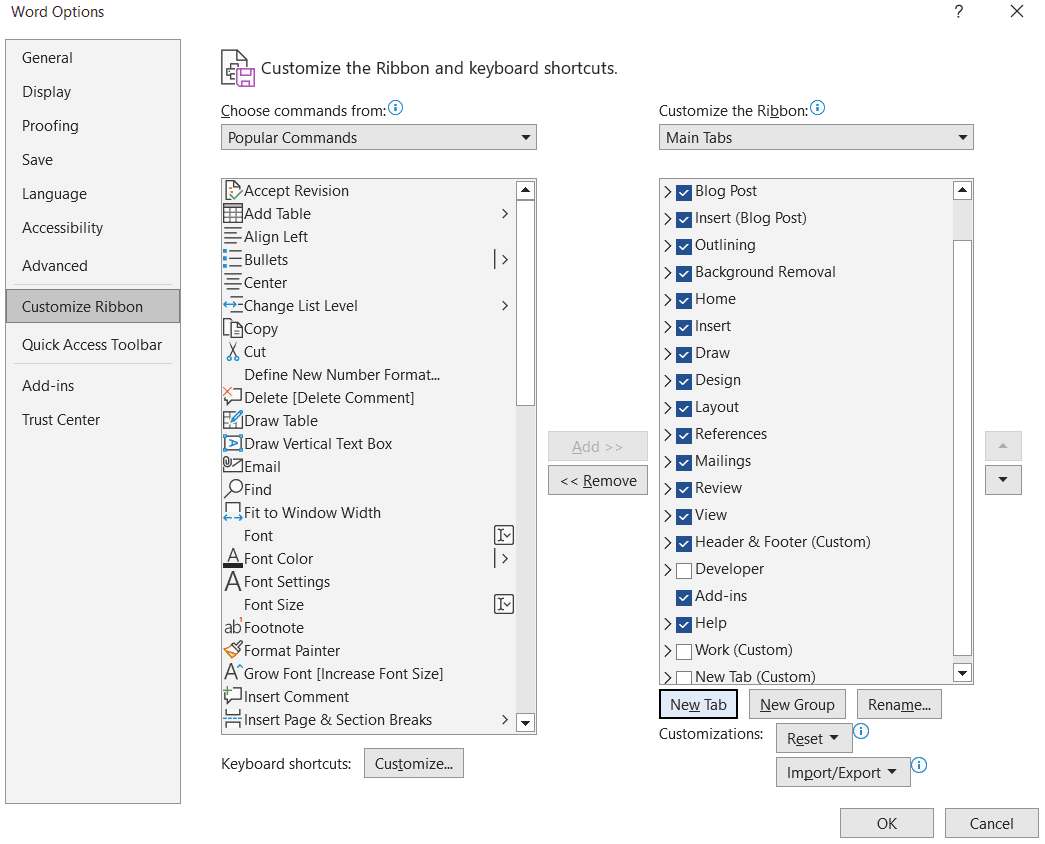Click info icon beside Choose commands from
Viewport: 1045px width, 844px height.
(395, 108)
